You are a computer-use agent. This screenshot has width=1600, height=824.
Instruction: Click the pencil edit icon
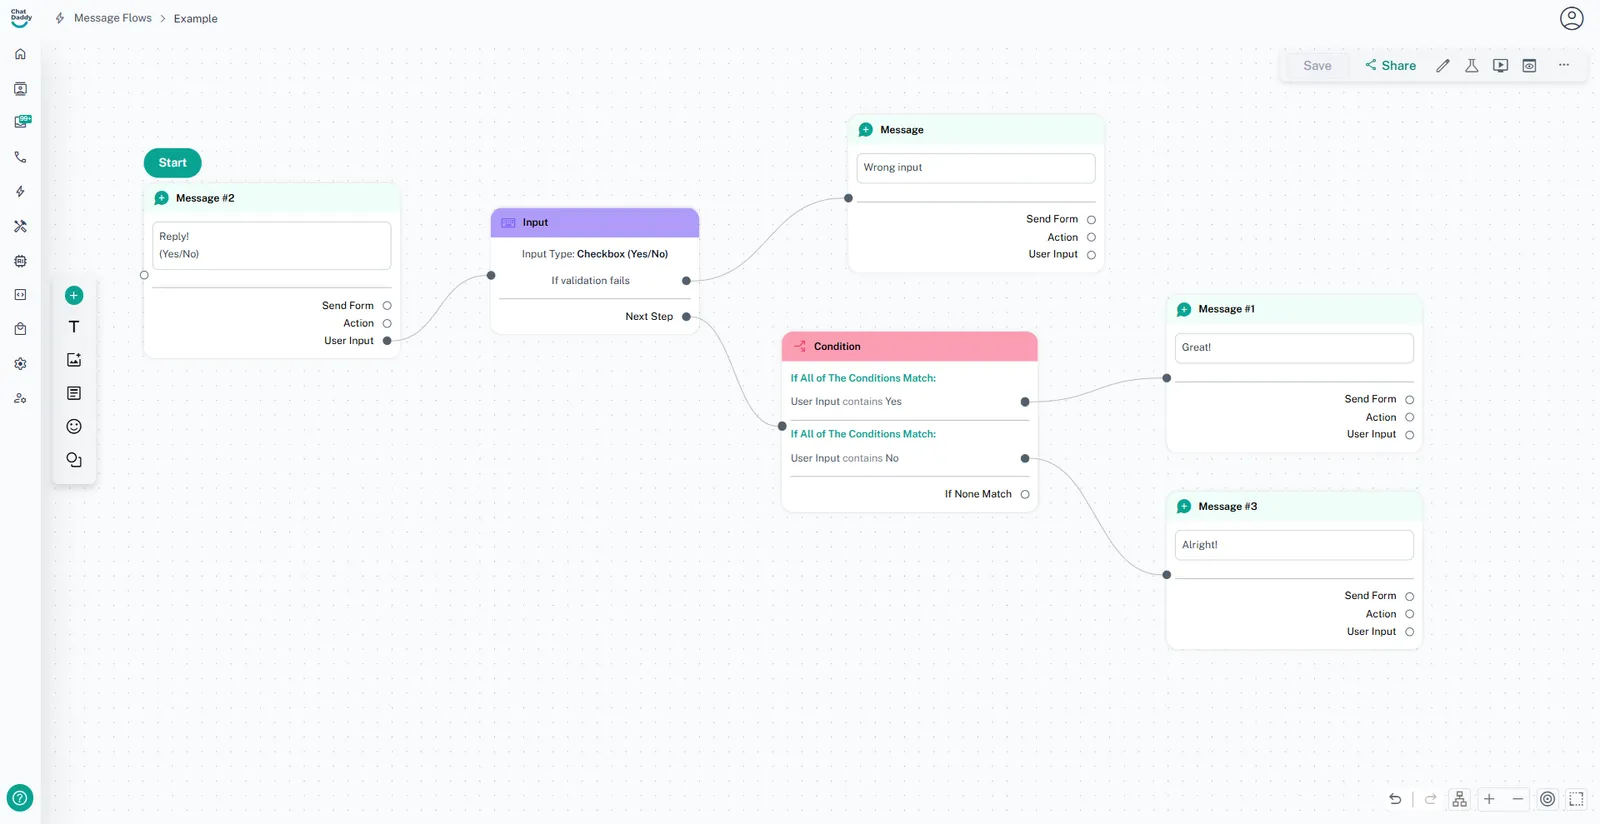(x=1442, y=66)
